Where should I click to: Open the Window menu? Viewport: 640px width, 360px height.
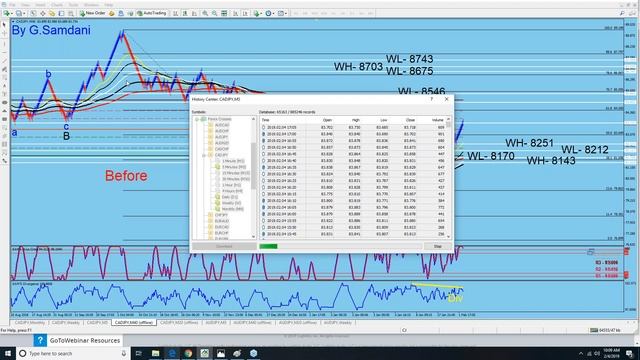(91, 5)
